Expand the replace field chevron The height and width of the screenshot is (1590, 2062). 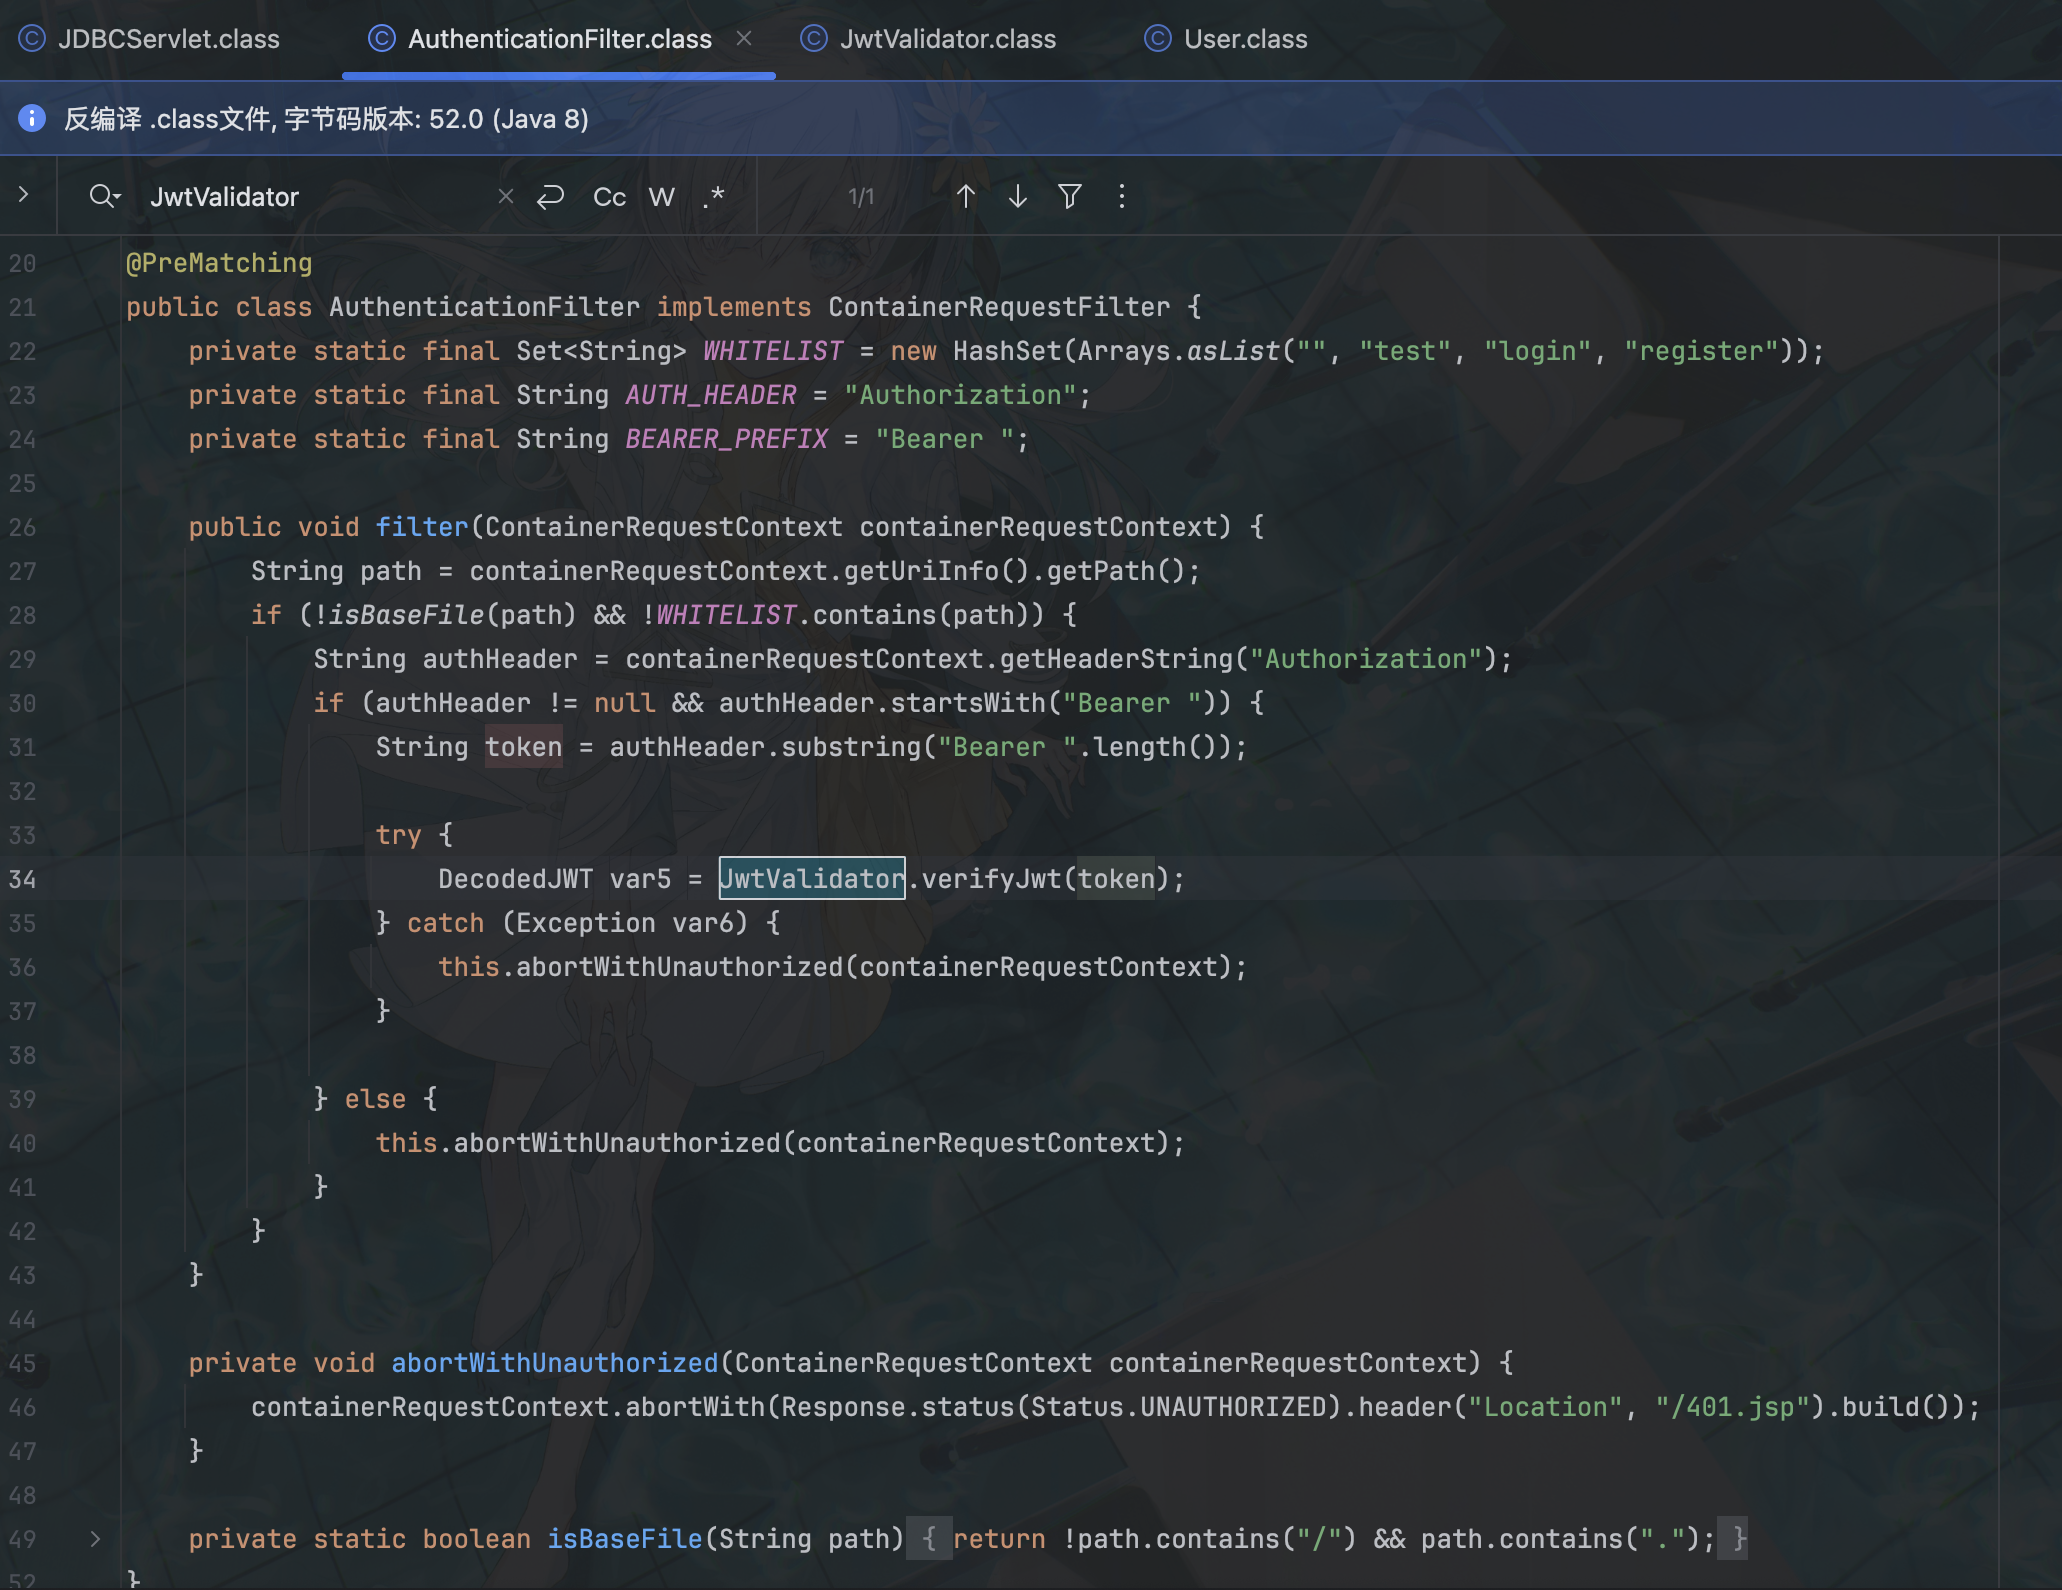[x=24, y=195]
